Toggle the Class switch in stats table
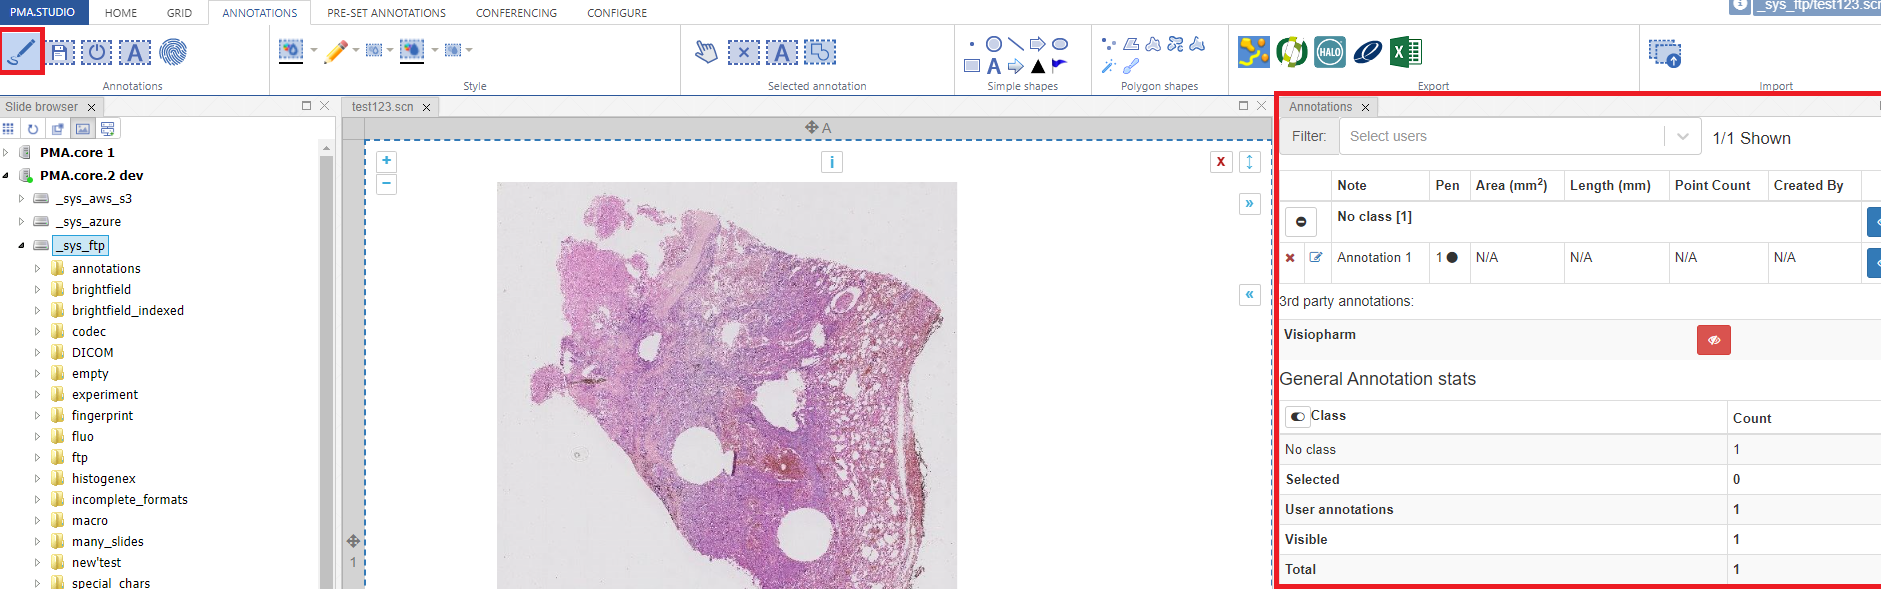The height and width of the screenshot is (589, 1881). 1298,416
